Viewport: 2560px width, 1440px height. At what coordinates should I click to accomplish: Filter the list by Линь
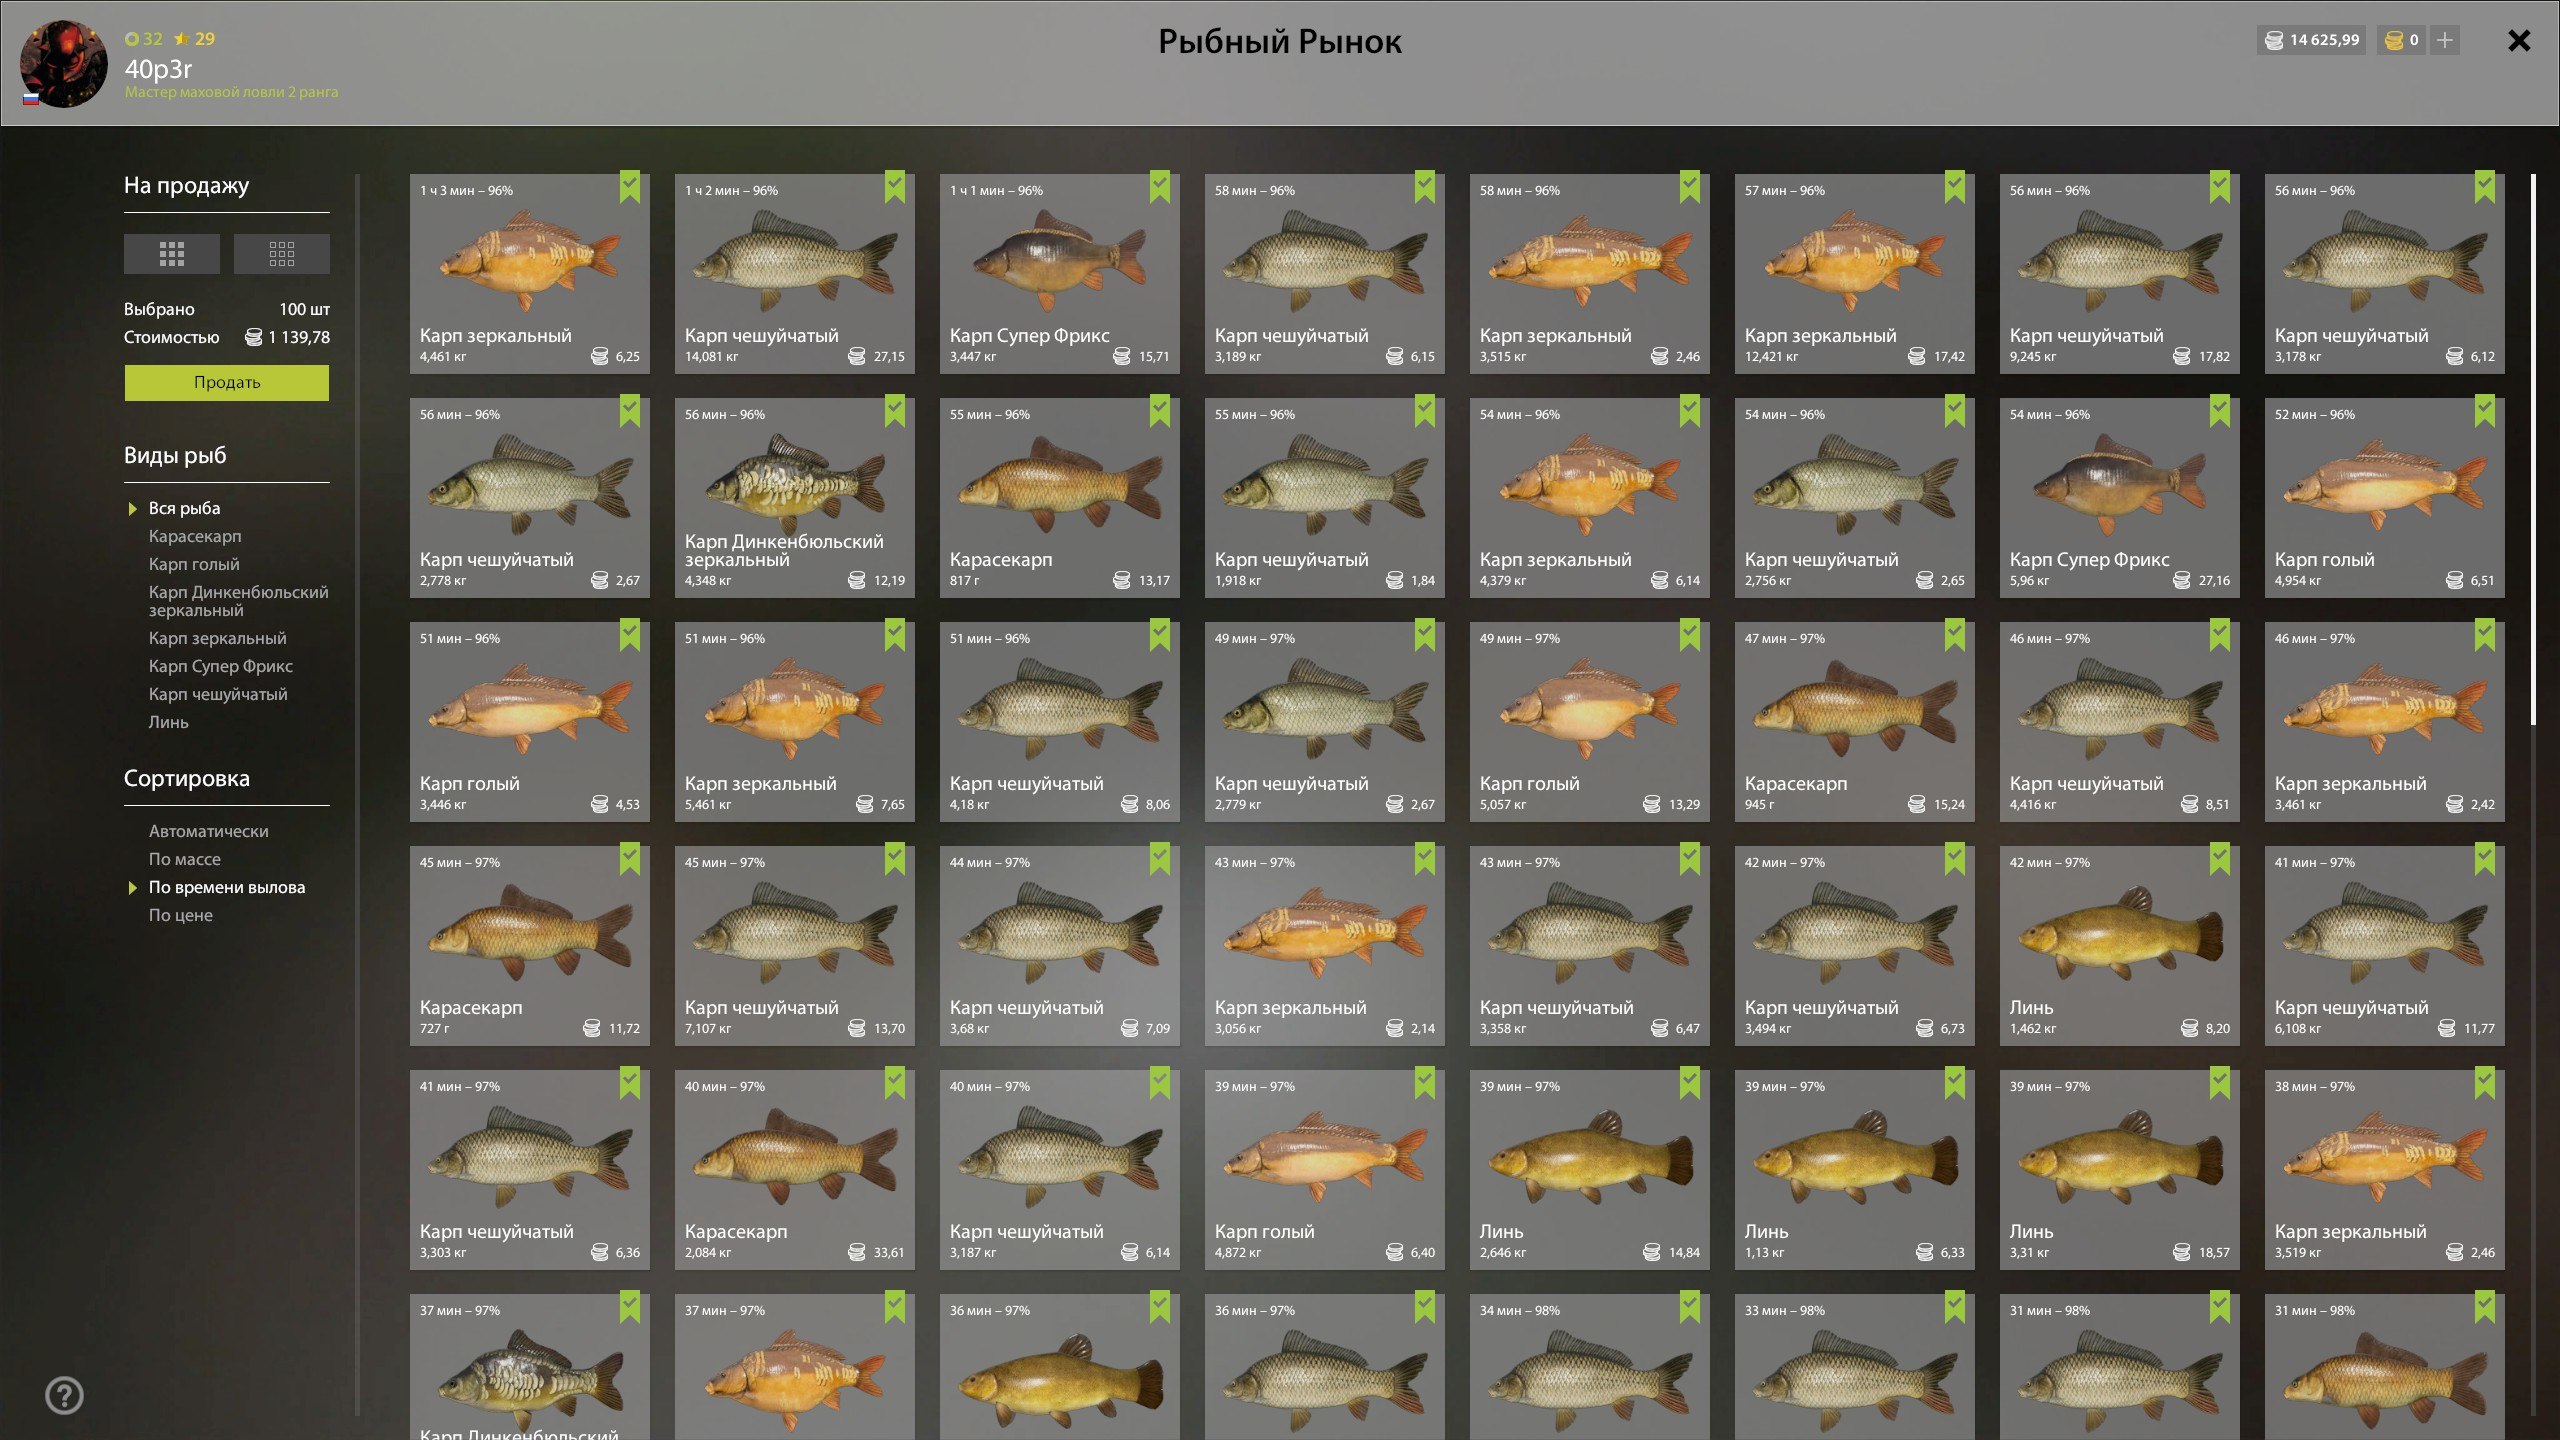pyautogui.click(x=169, y=722)
